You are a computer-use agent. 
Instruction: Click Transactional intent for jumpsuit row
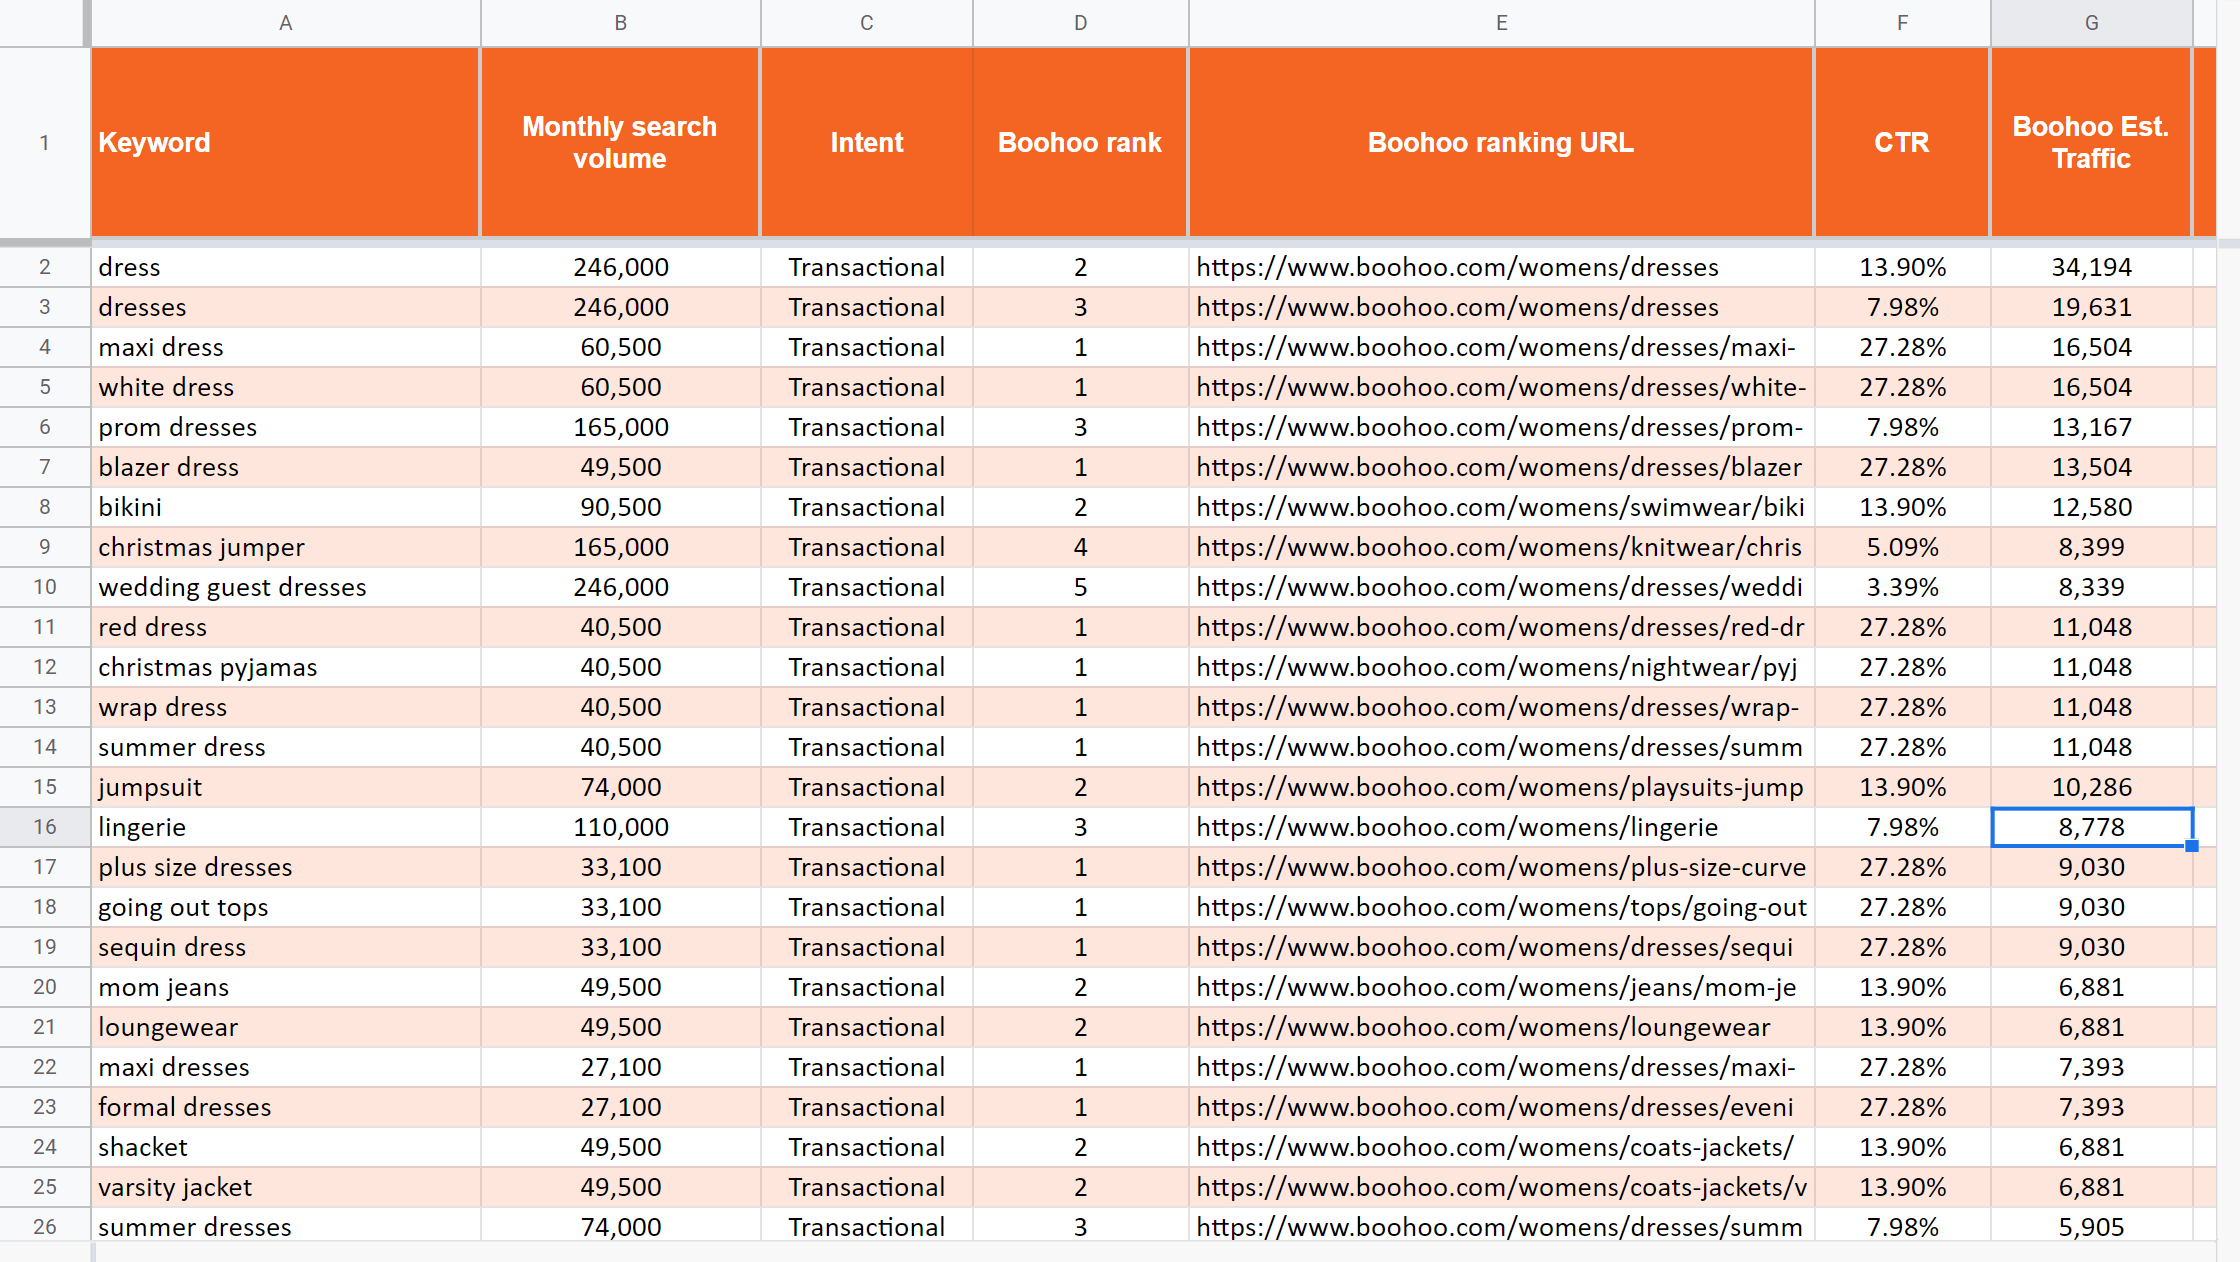tap(866, 787)
